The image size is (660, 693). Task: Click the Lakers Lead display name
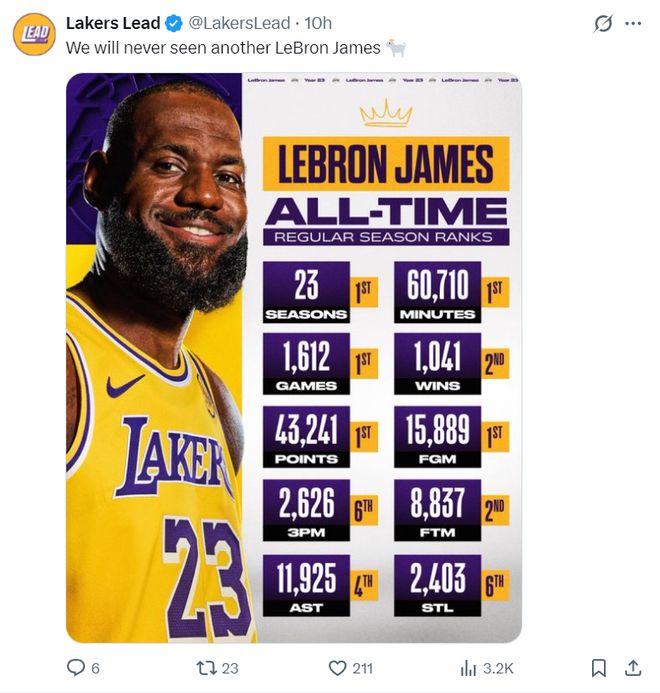point(113,23)
